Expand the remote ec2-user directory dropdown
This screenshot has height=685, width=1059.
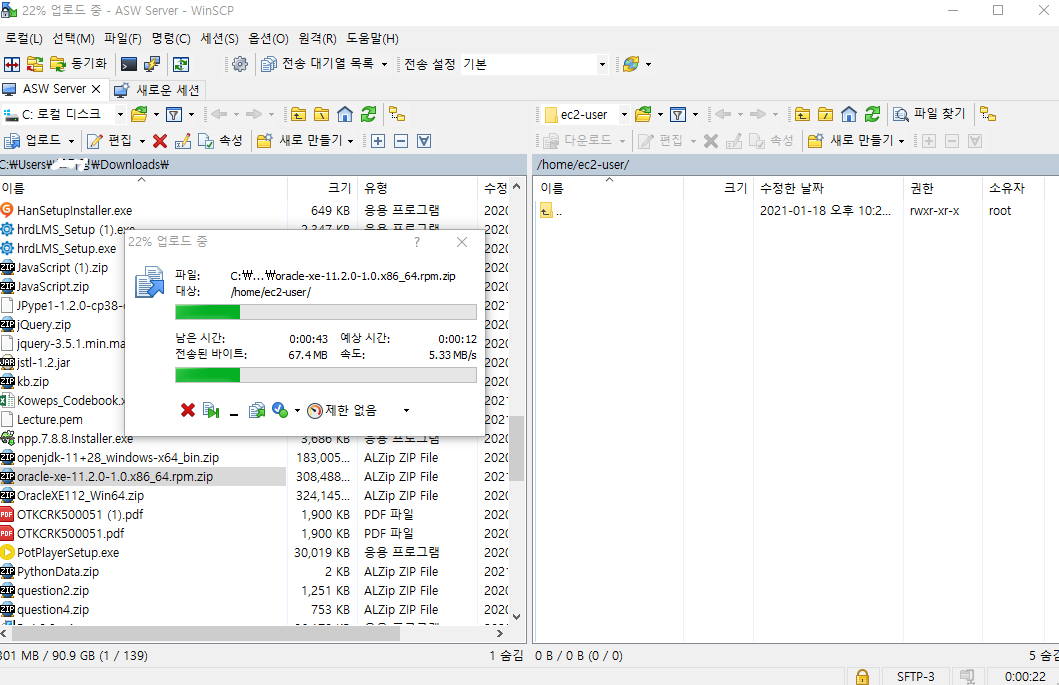point(624,114)
